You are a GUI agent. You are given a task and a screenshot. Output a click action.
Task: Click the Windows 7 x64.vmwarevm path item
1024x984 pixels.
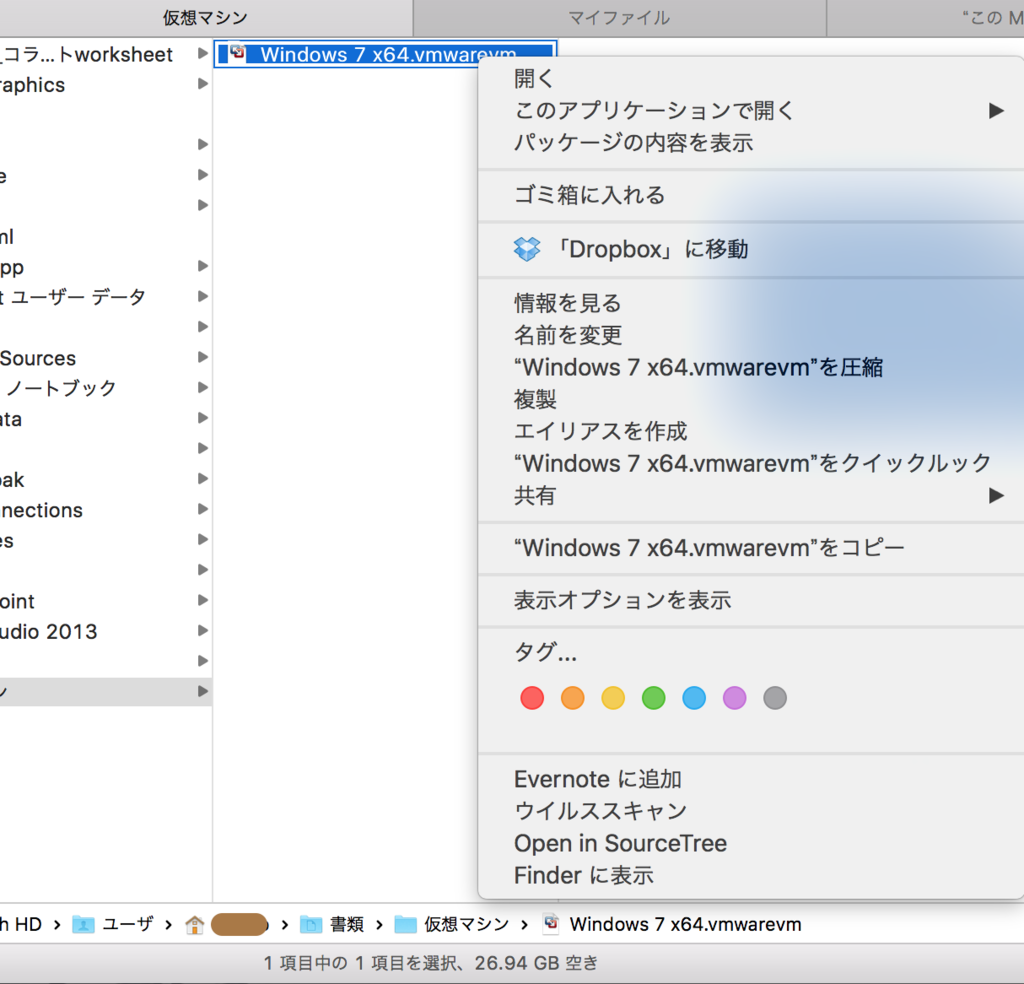(685, 925)
